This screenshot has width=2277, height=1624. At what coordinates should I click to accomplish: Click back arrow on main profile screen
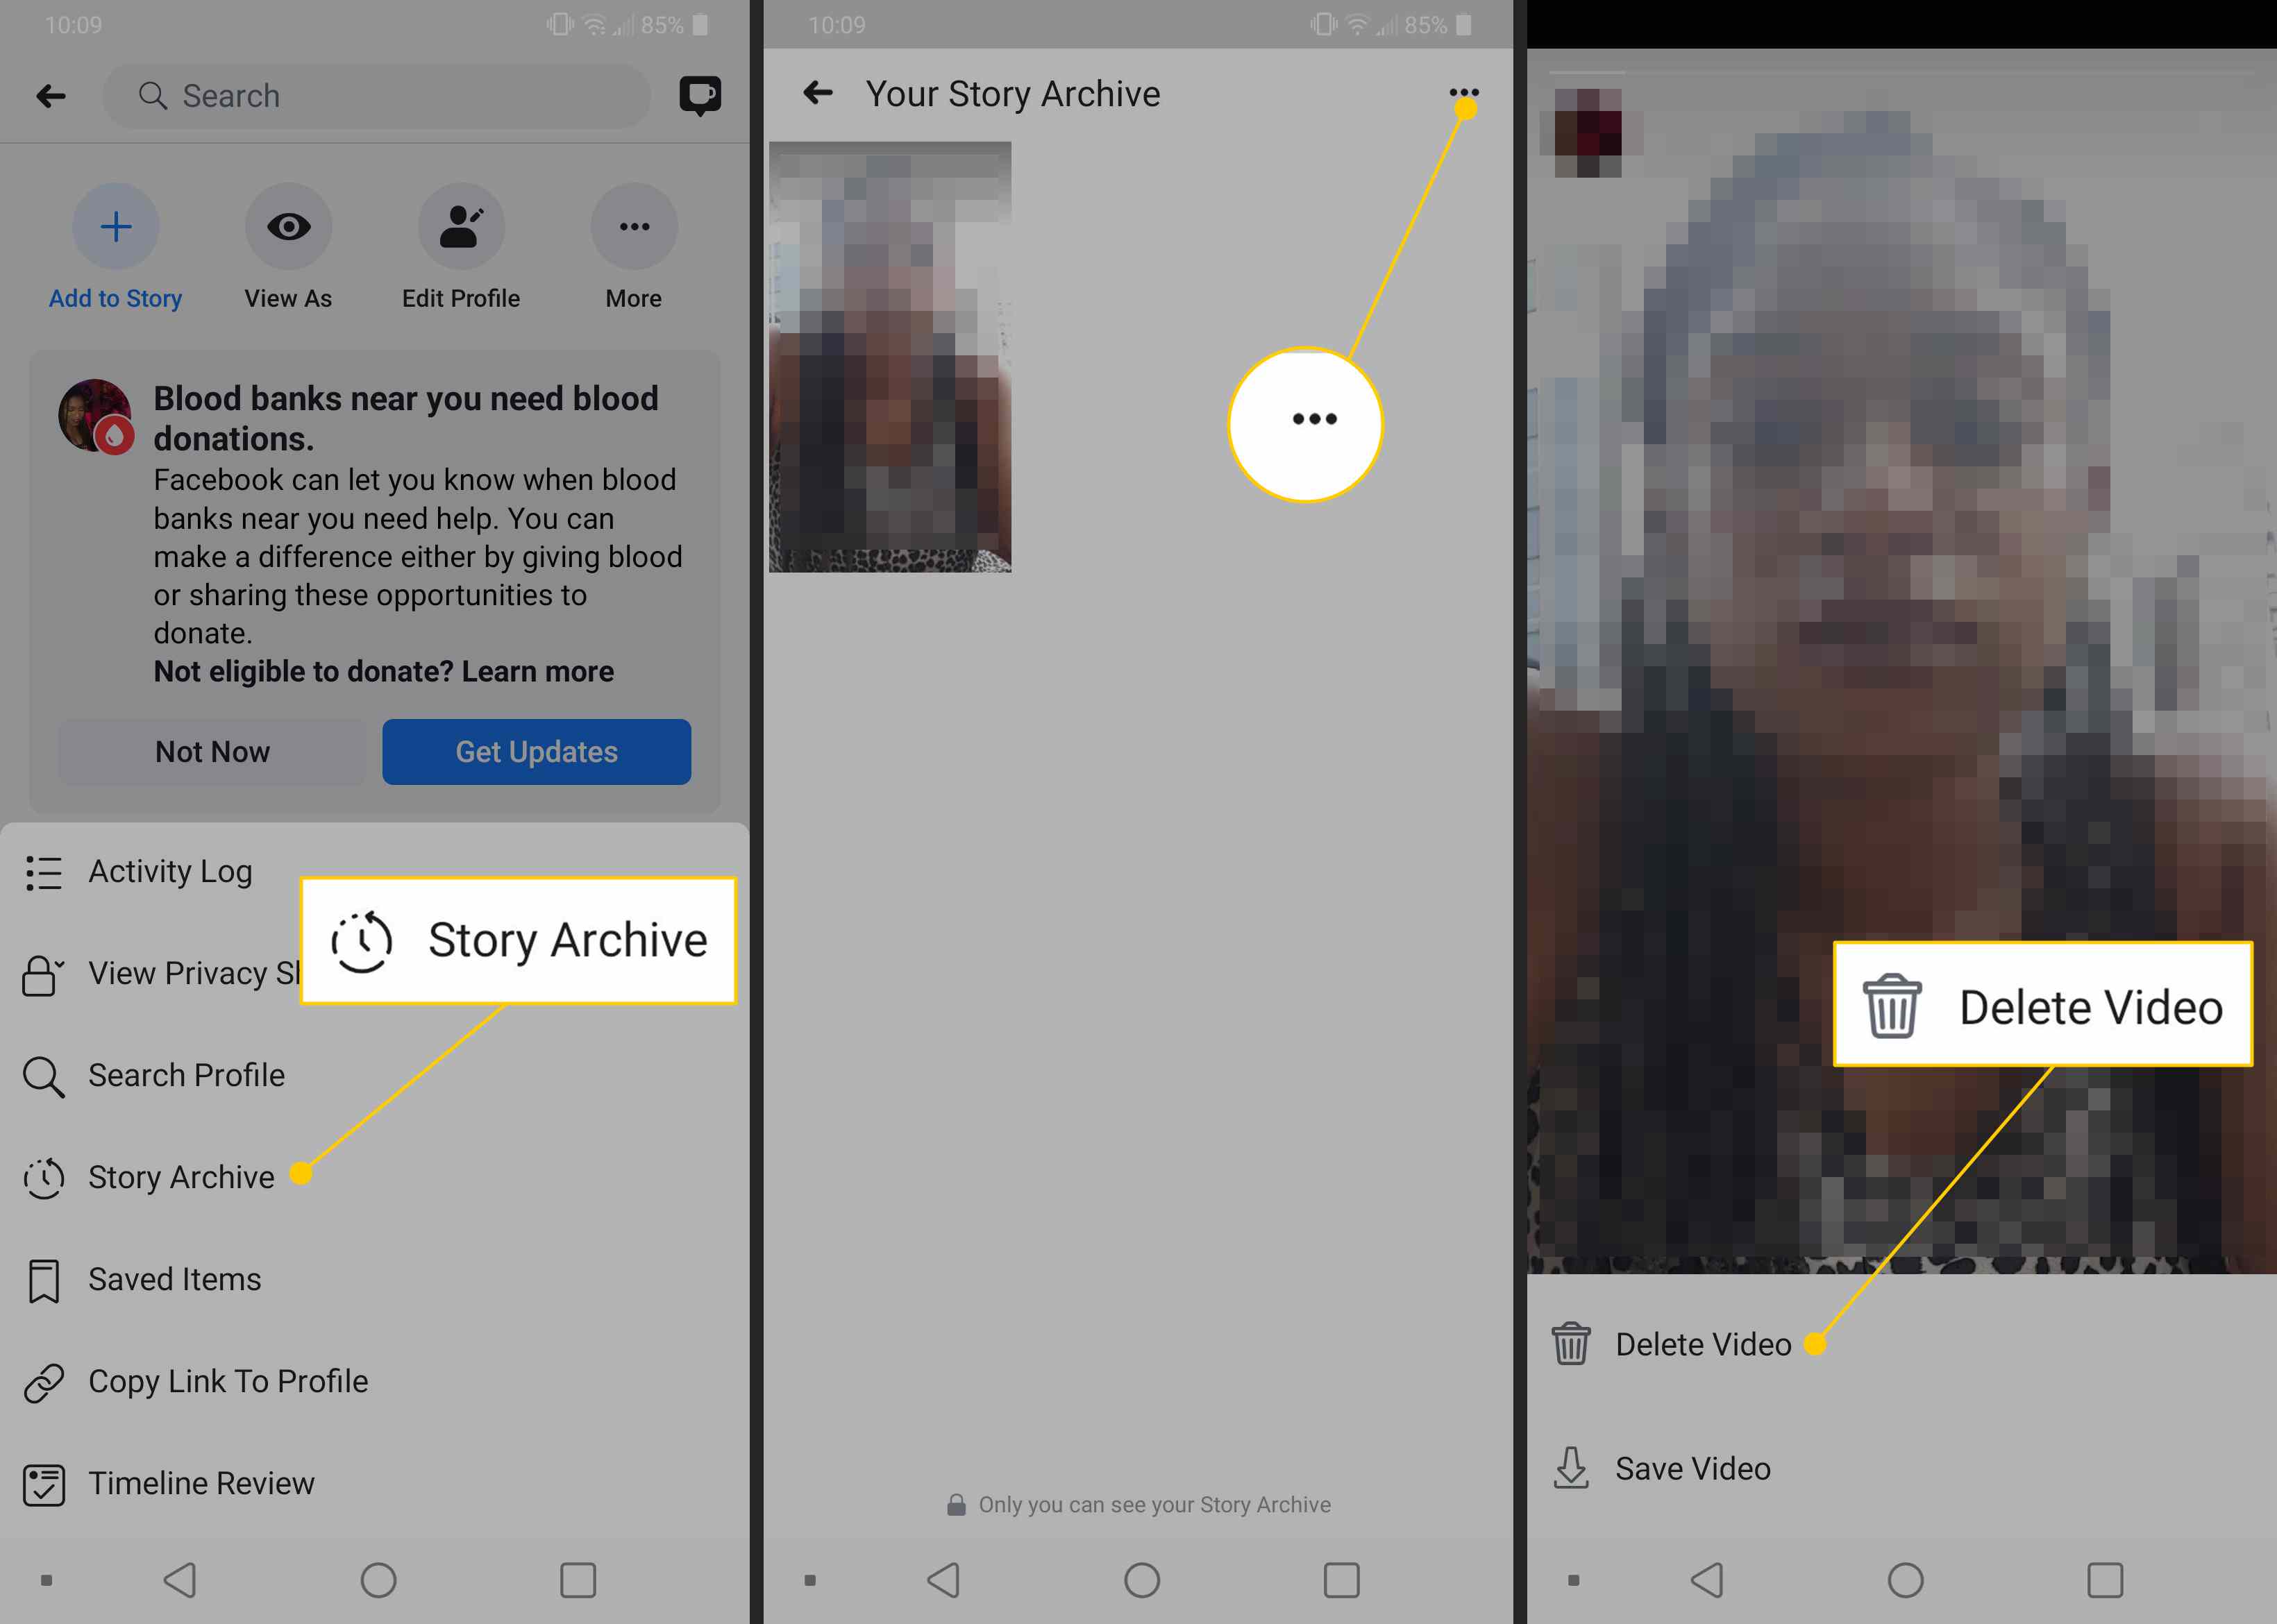(51, 95)
